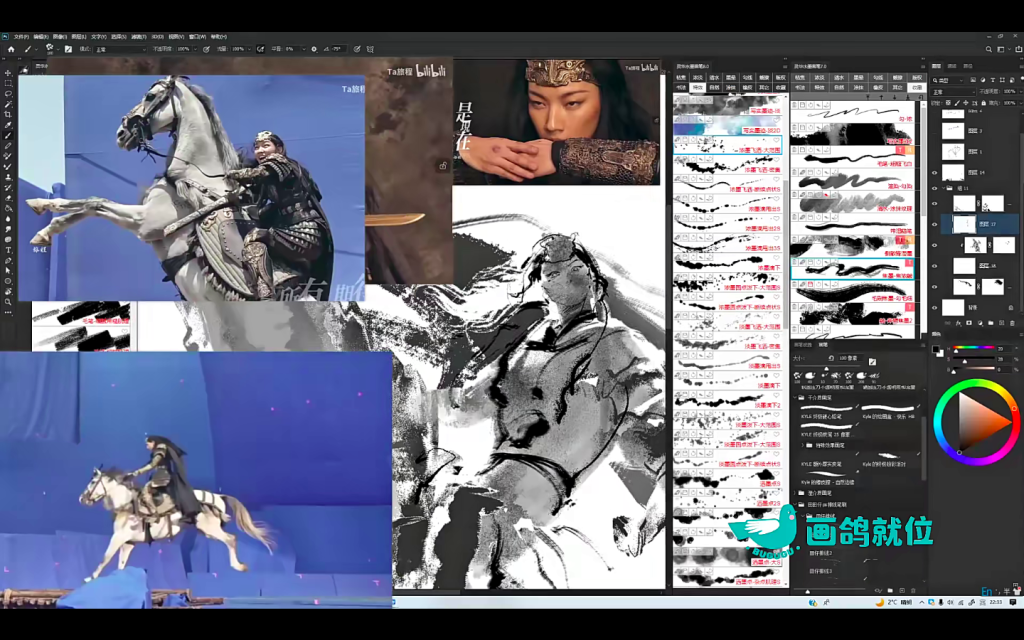Open the brush mode dropdown in options bar
Viewport: 1024px width, 640px height.
coord(120,48)
